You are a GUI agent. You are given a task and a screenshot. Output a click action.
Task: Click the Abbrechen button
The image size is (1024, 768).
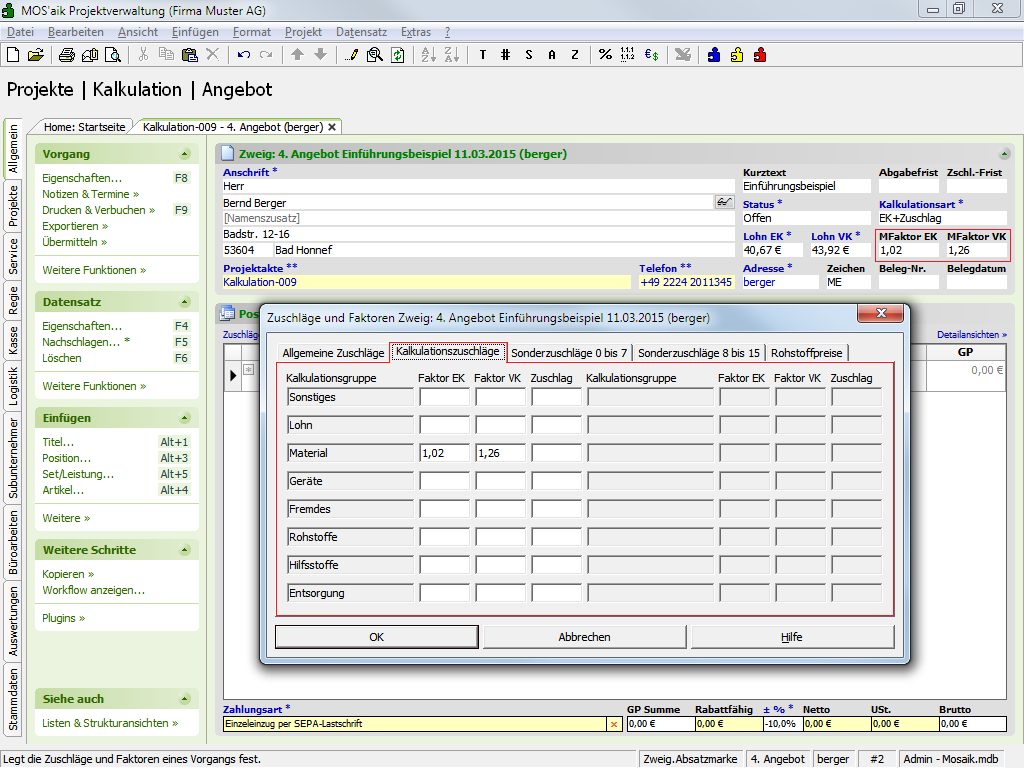click(x=584, y=637)
